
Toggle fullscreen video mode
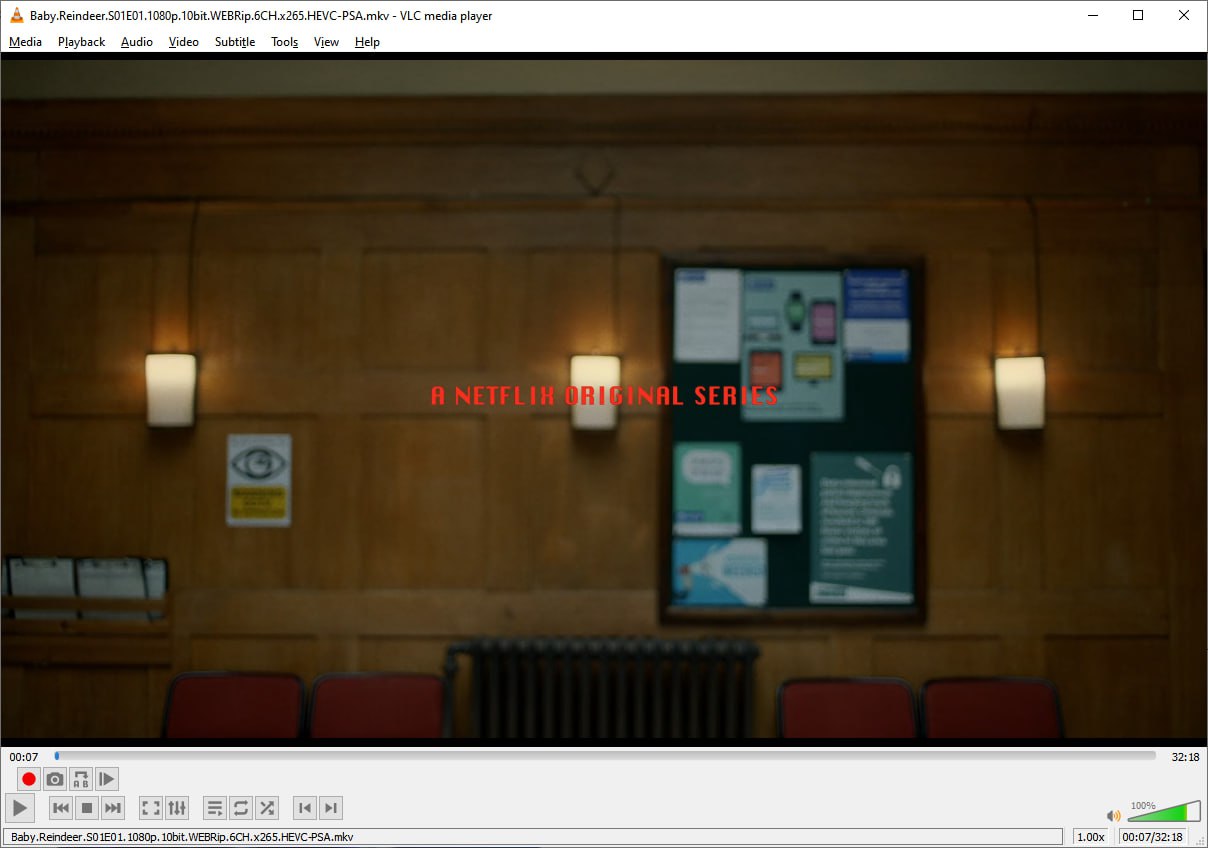pos(151,808)
